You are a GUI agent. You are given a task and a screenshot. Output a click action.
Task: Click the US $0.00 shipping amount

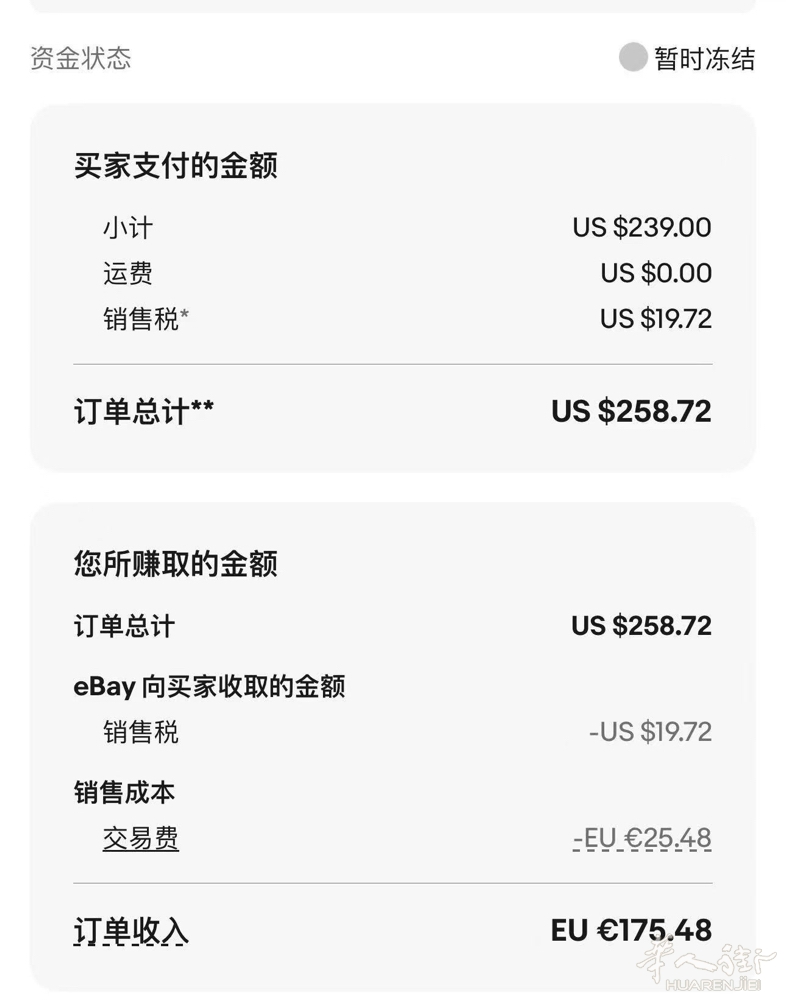coord(655,273)
